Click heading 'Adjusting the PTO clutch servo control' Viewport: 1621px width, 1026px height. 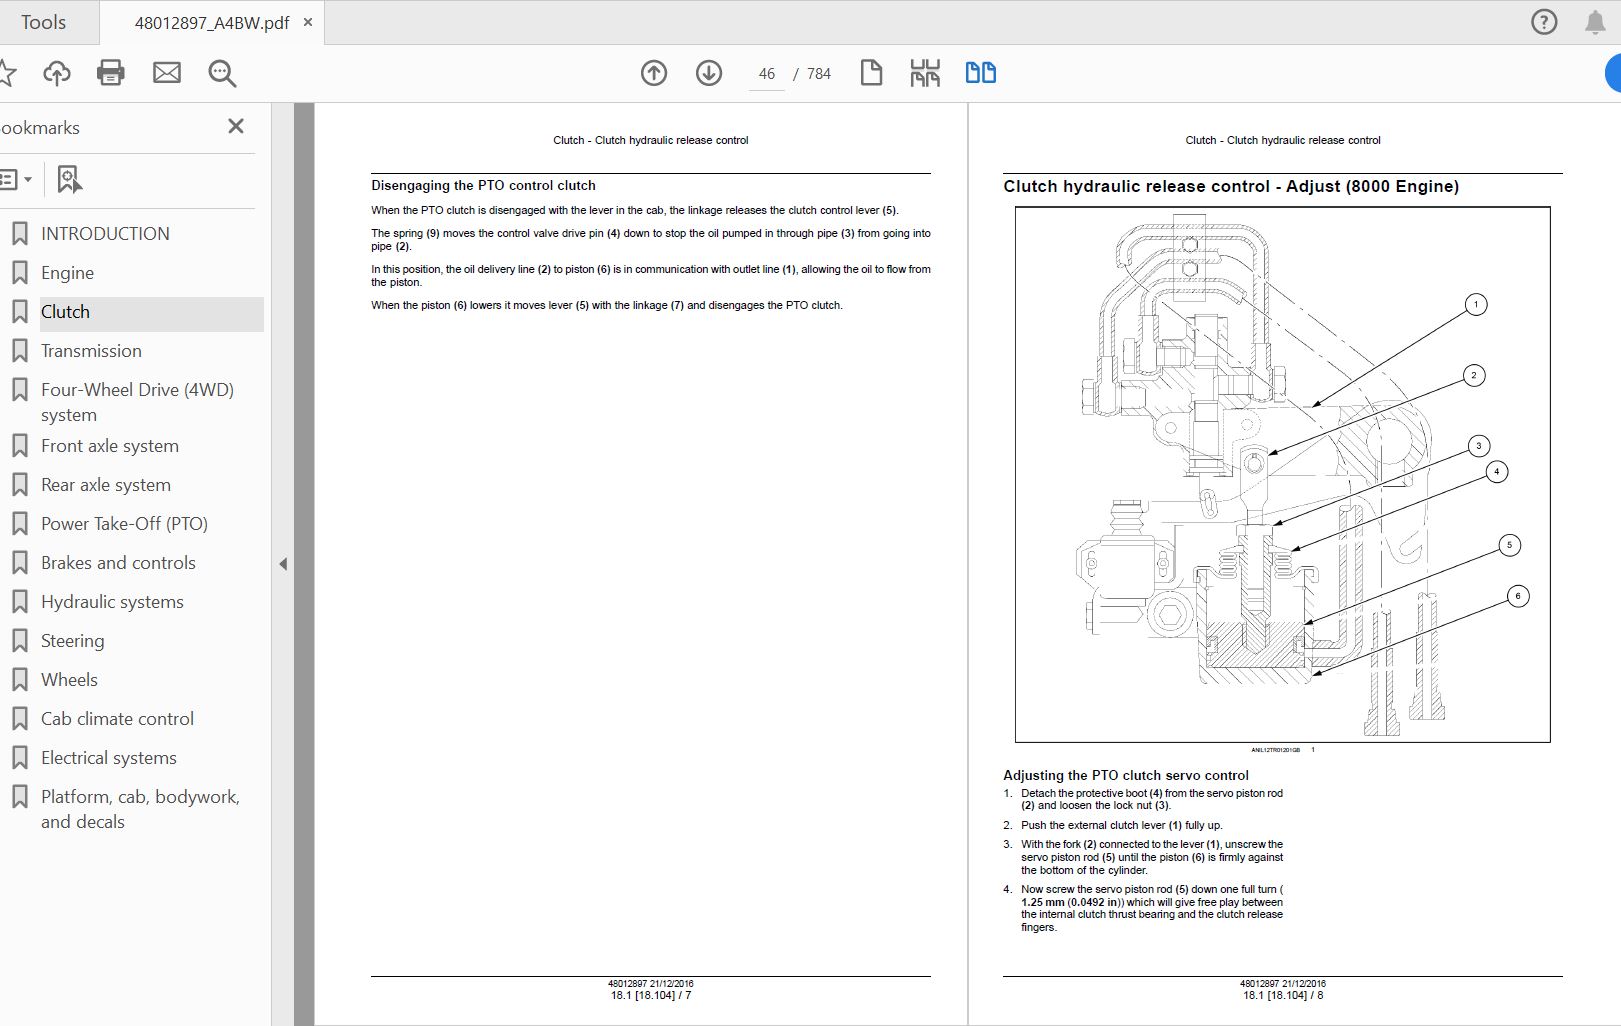coord(1126,775)
